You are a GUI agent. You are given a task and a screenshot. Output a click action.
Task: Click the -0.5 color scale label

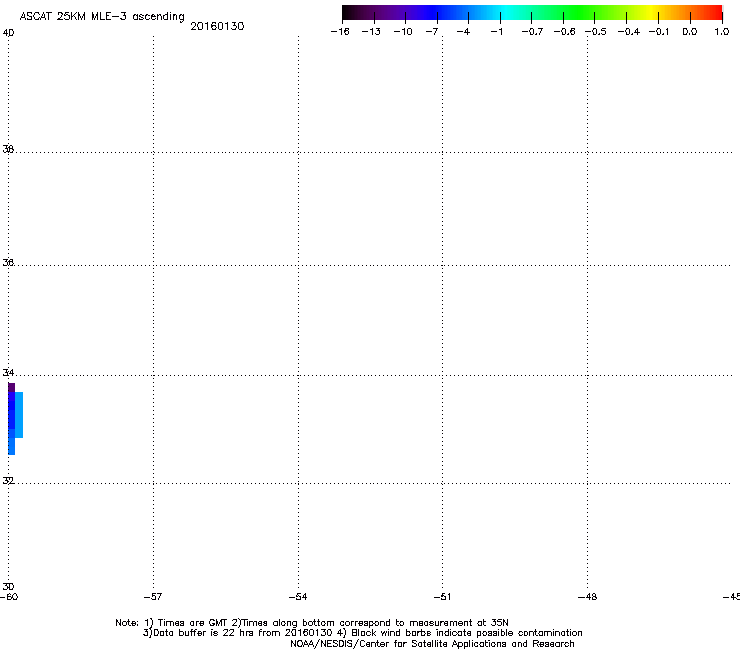596,32
